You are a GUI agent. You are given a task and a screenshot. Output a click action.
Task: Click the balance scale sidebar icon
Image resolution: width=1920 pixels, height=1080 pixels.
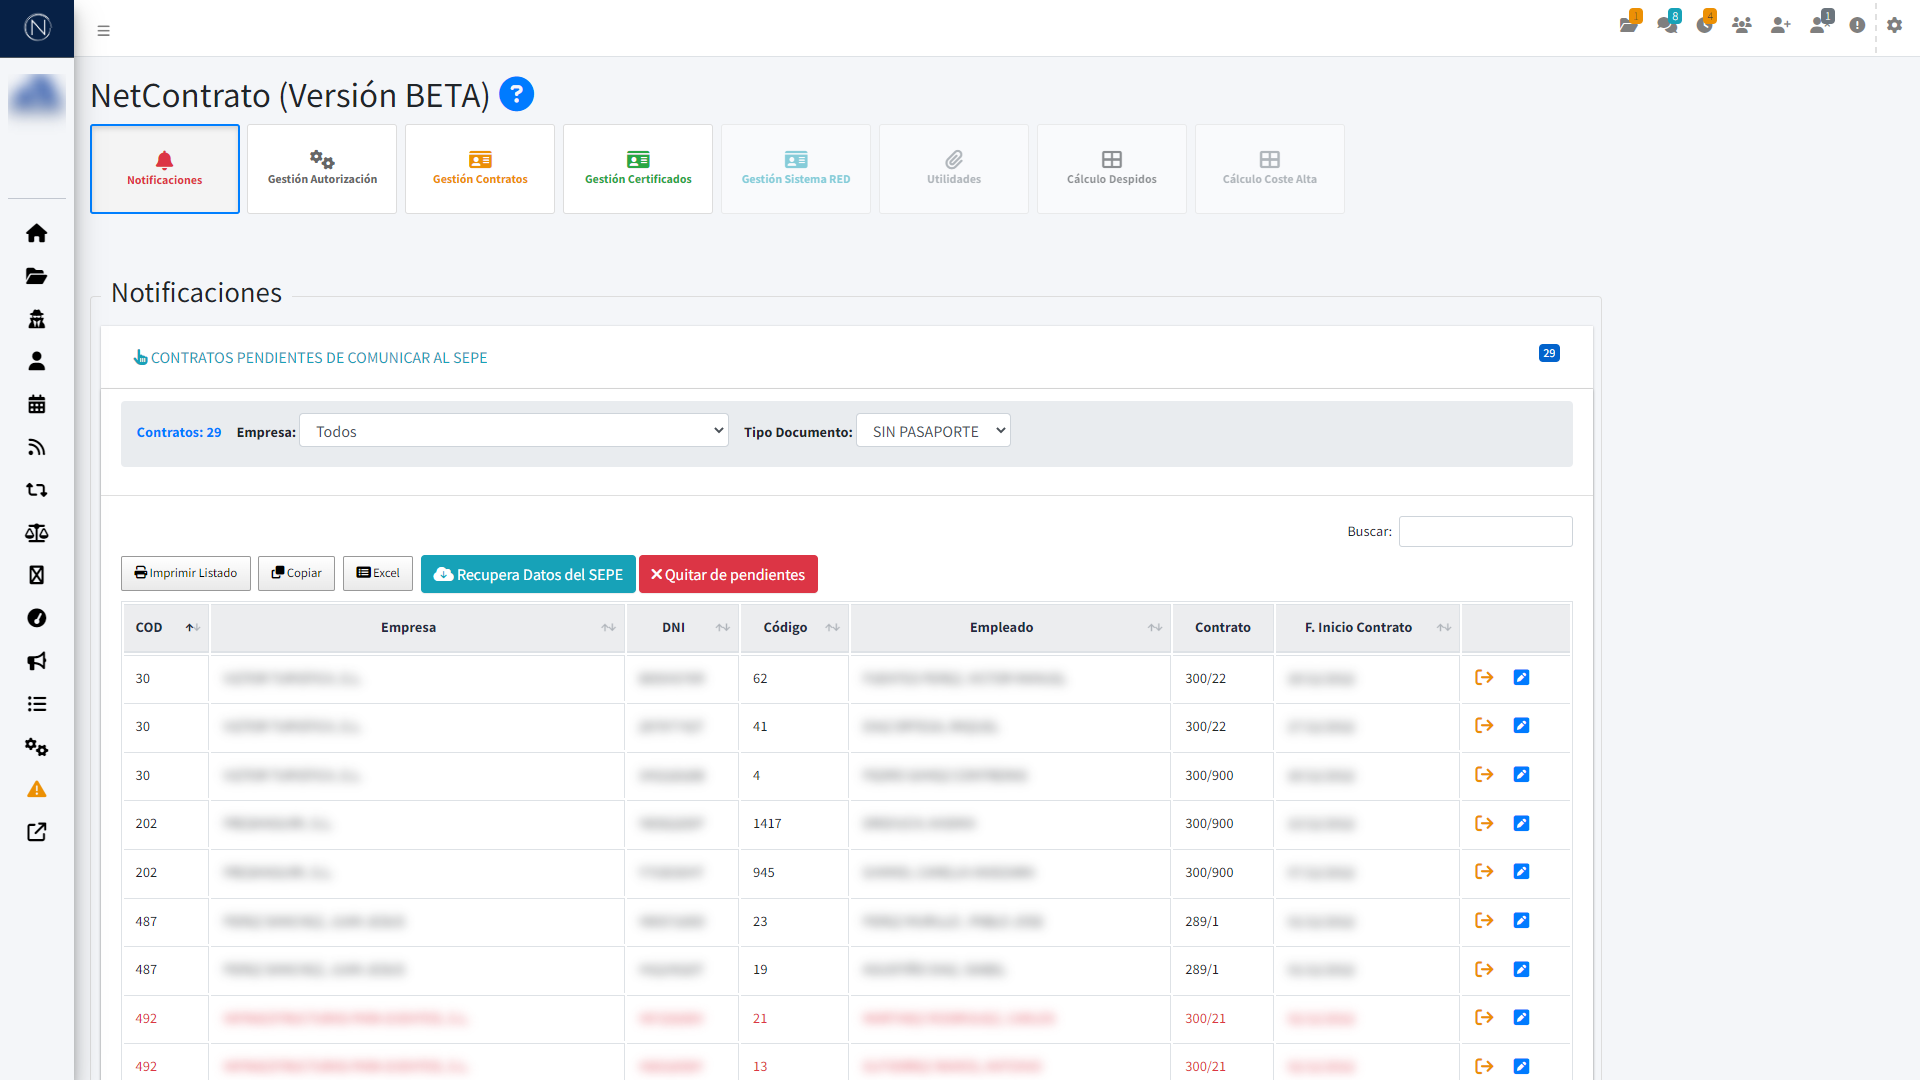[x=37, y=533]
